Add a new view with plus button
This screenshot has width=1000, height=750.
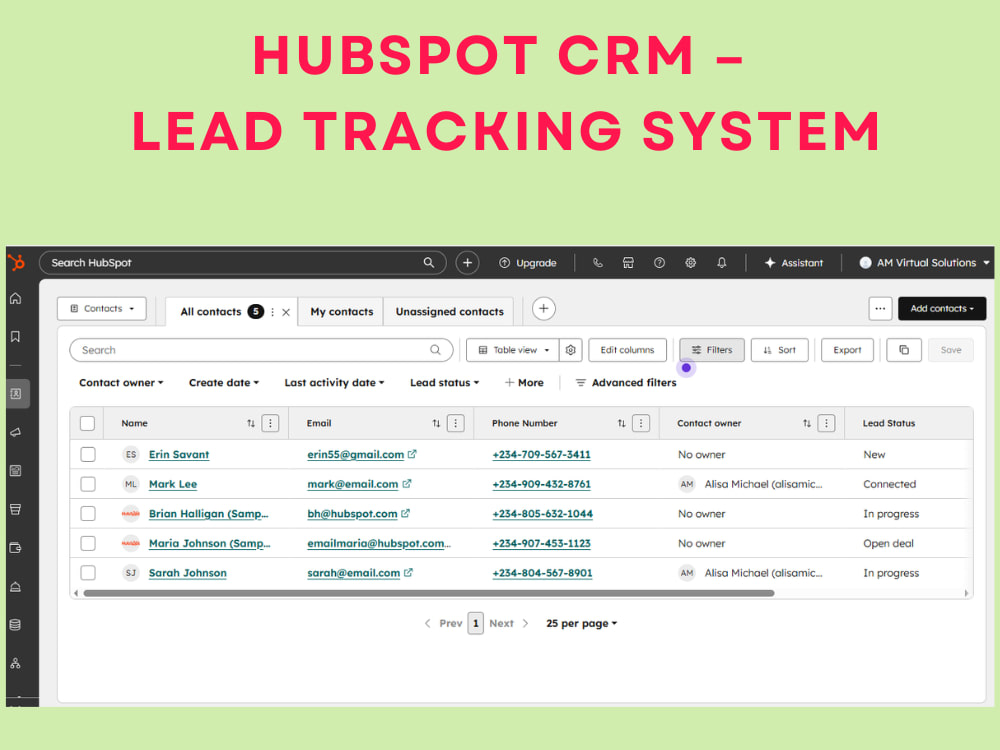543,309
